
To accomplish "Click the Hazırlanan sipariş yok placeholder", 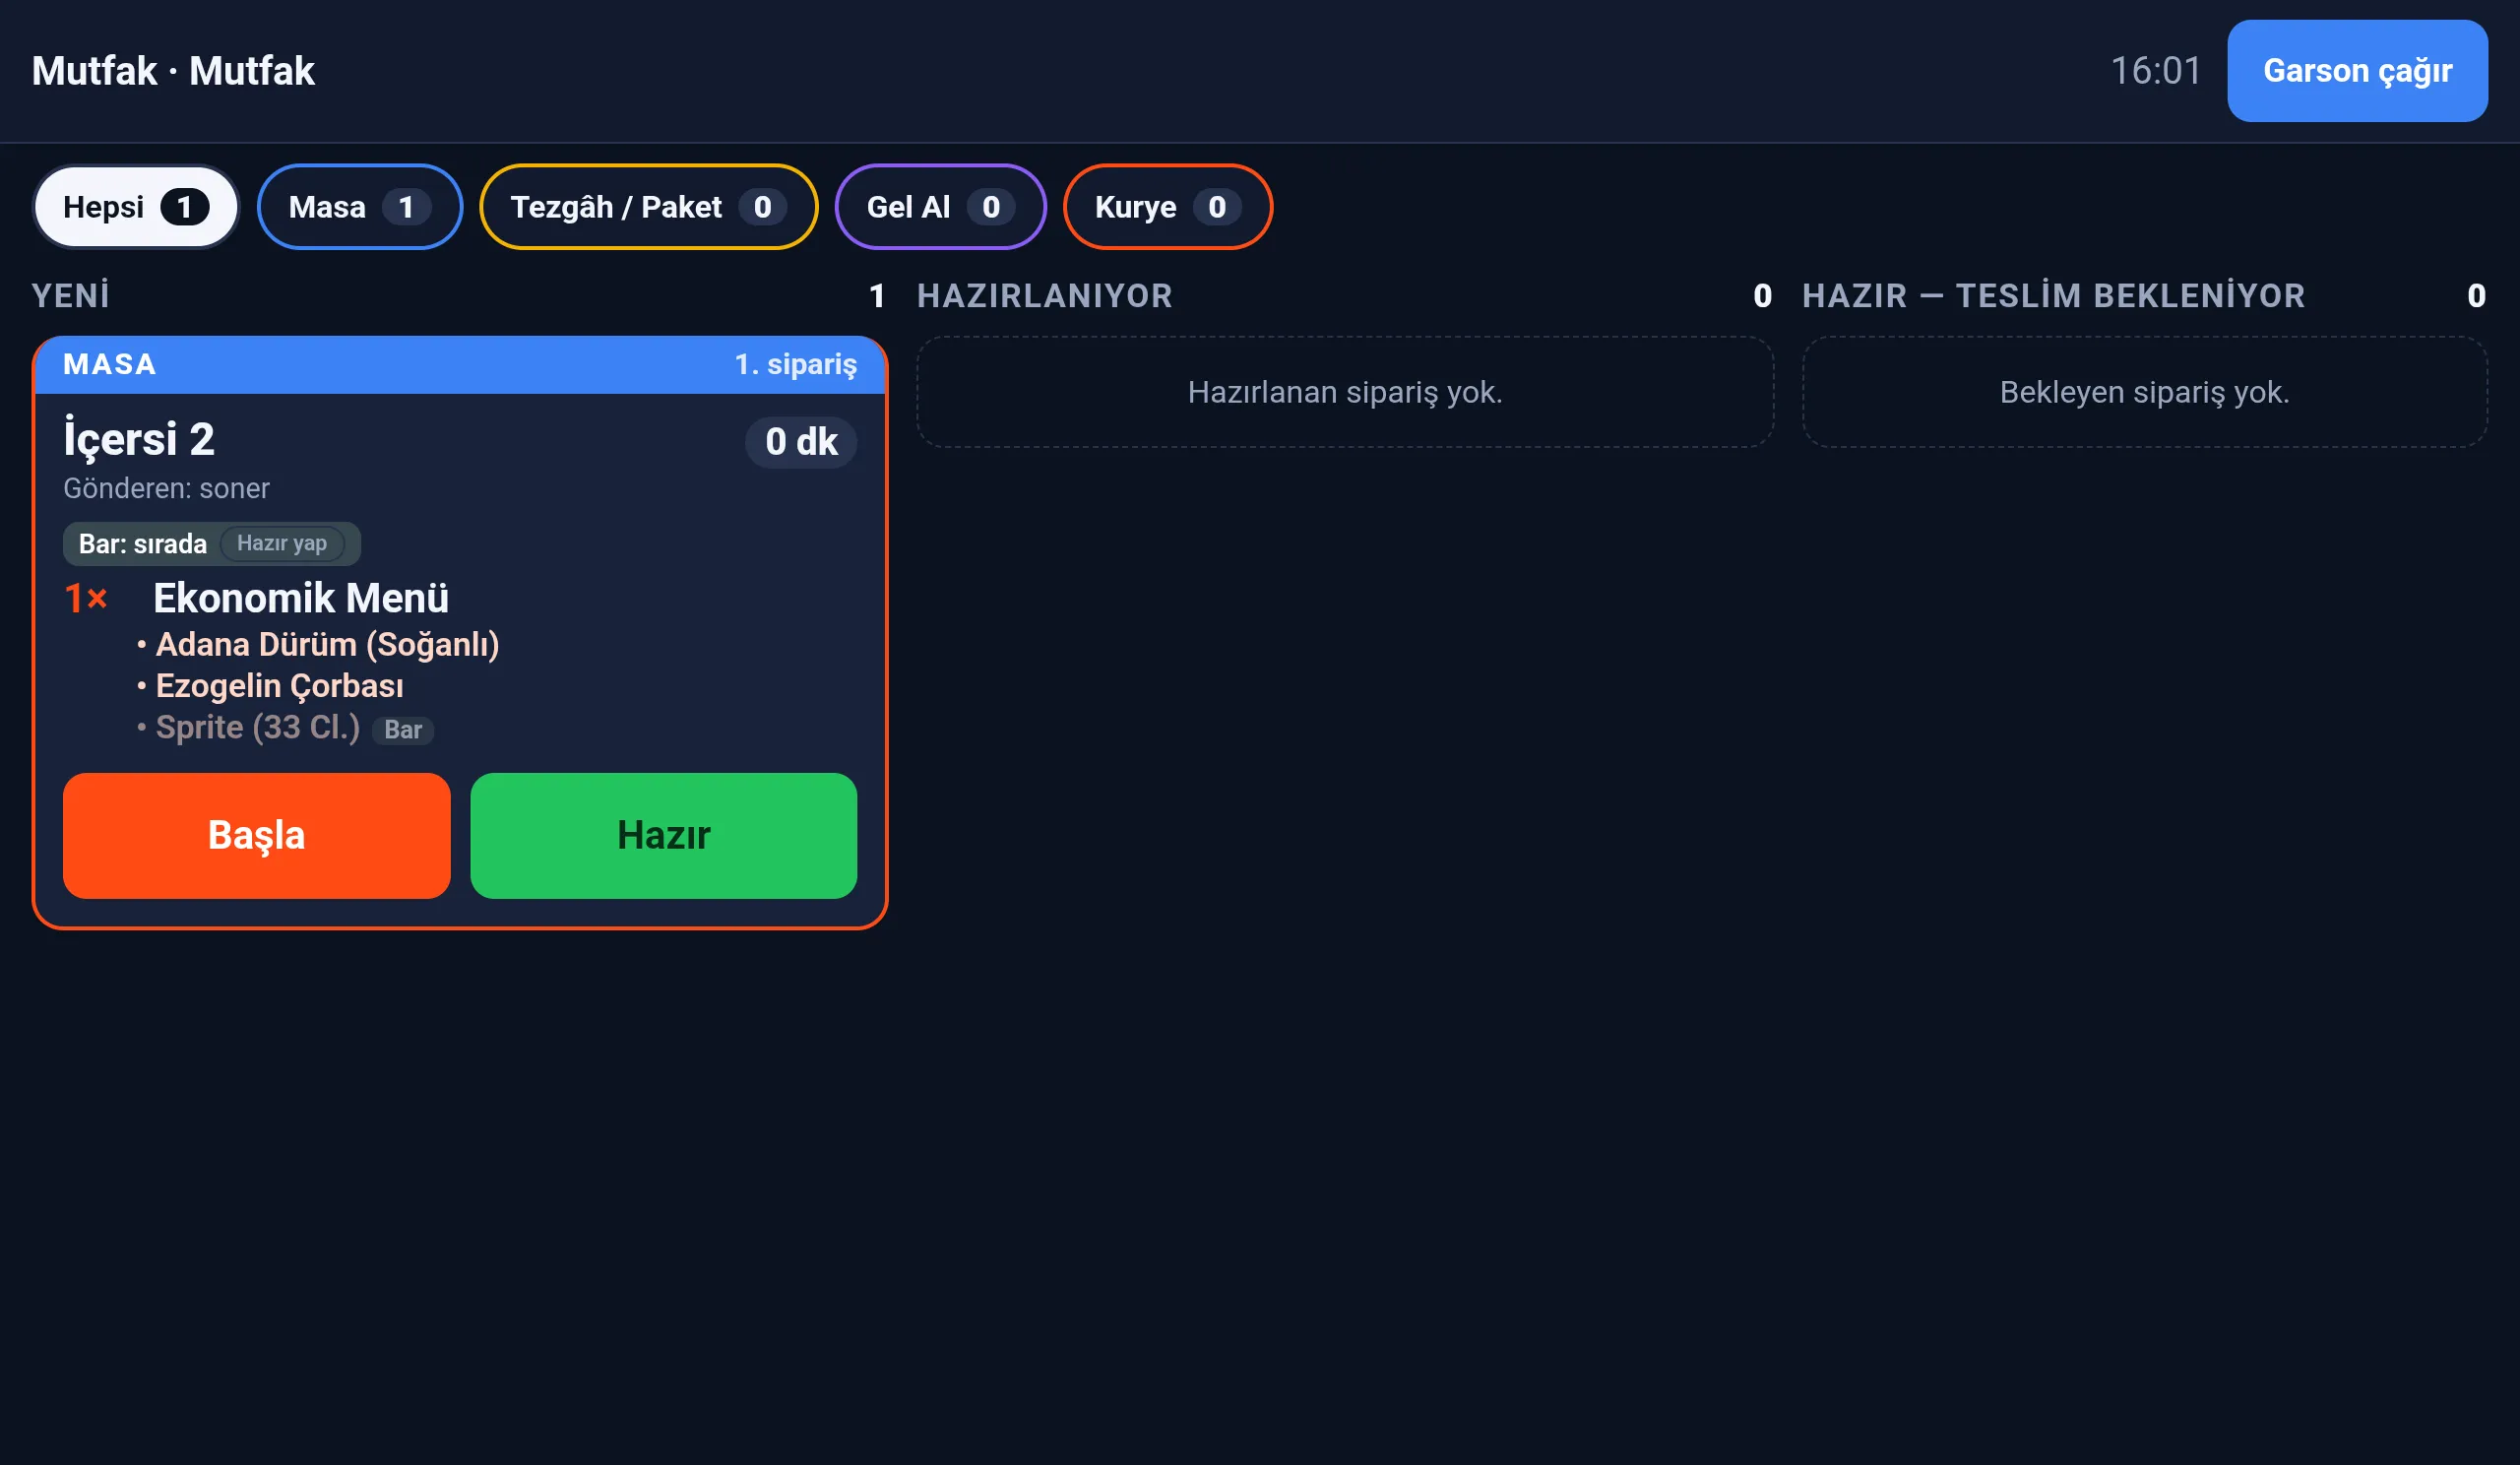I will point(1345,392).
